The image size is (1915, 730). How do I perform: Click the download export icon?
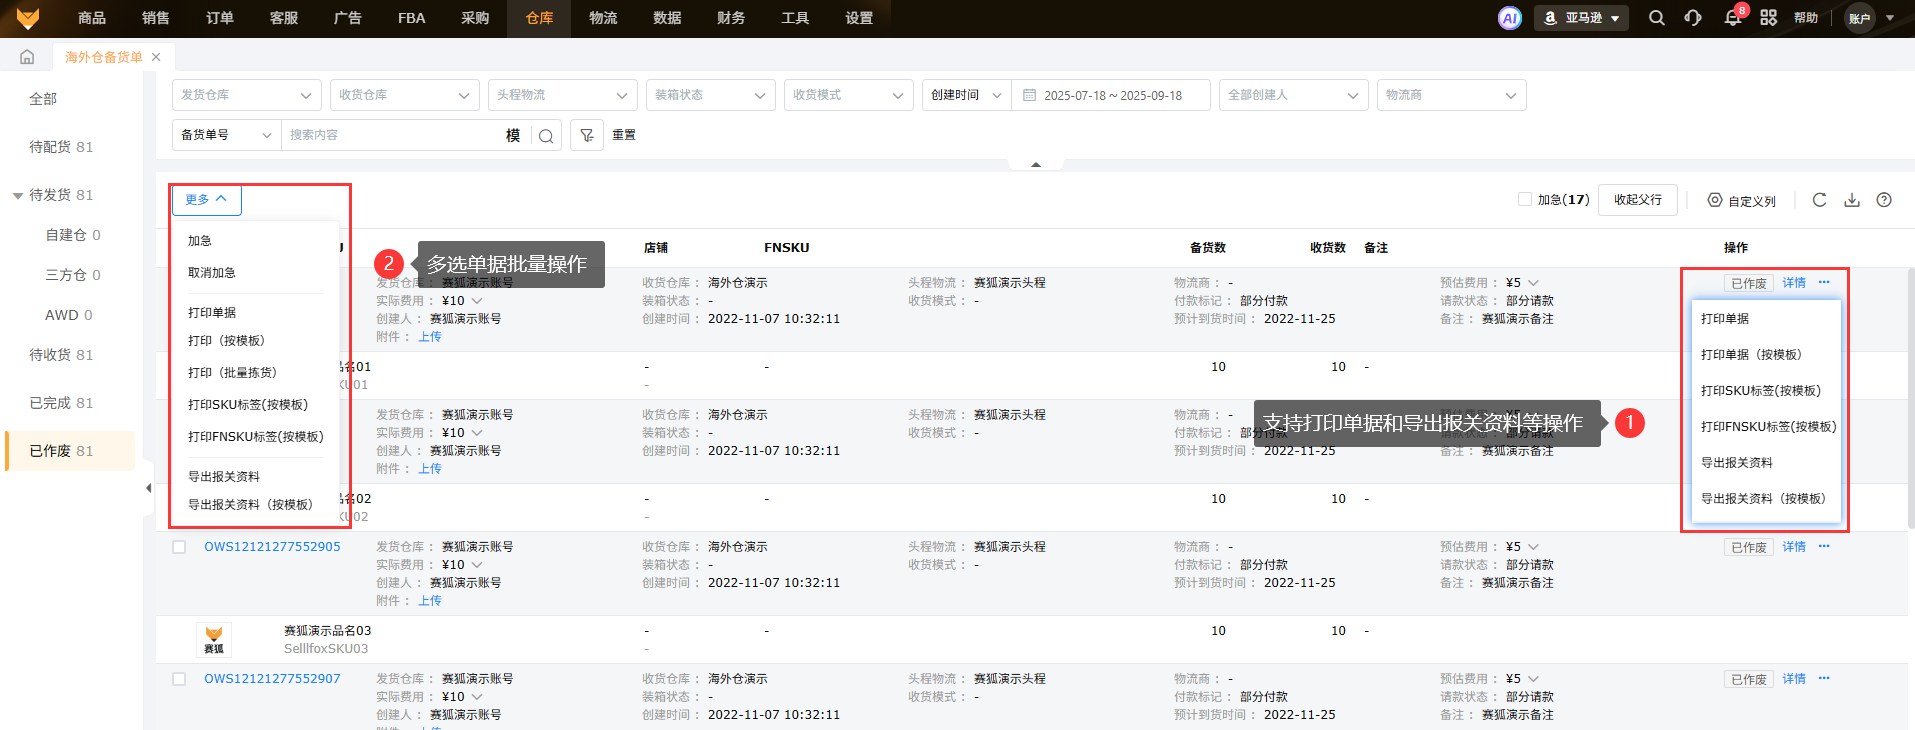click(x=1852, y=200)
